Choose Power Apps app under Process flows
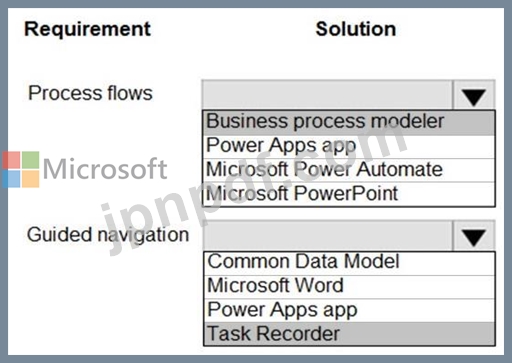 349,146
